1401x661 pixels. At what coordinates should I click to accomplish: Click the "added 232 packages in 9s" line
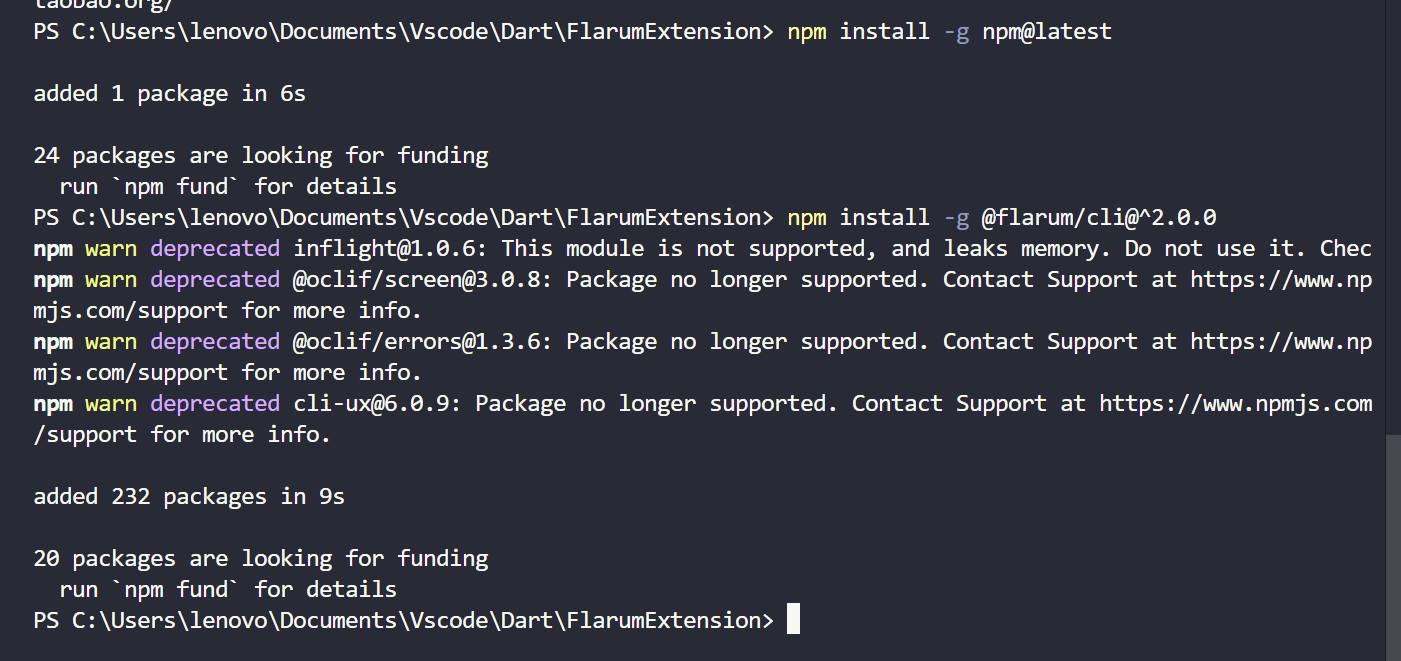coord(189,497)
